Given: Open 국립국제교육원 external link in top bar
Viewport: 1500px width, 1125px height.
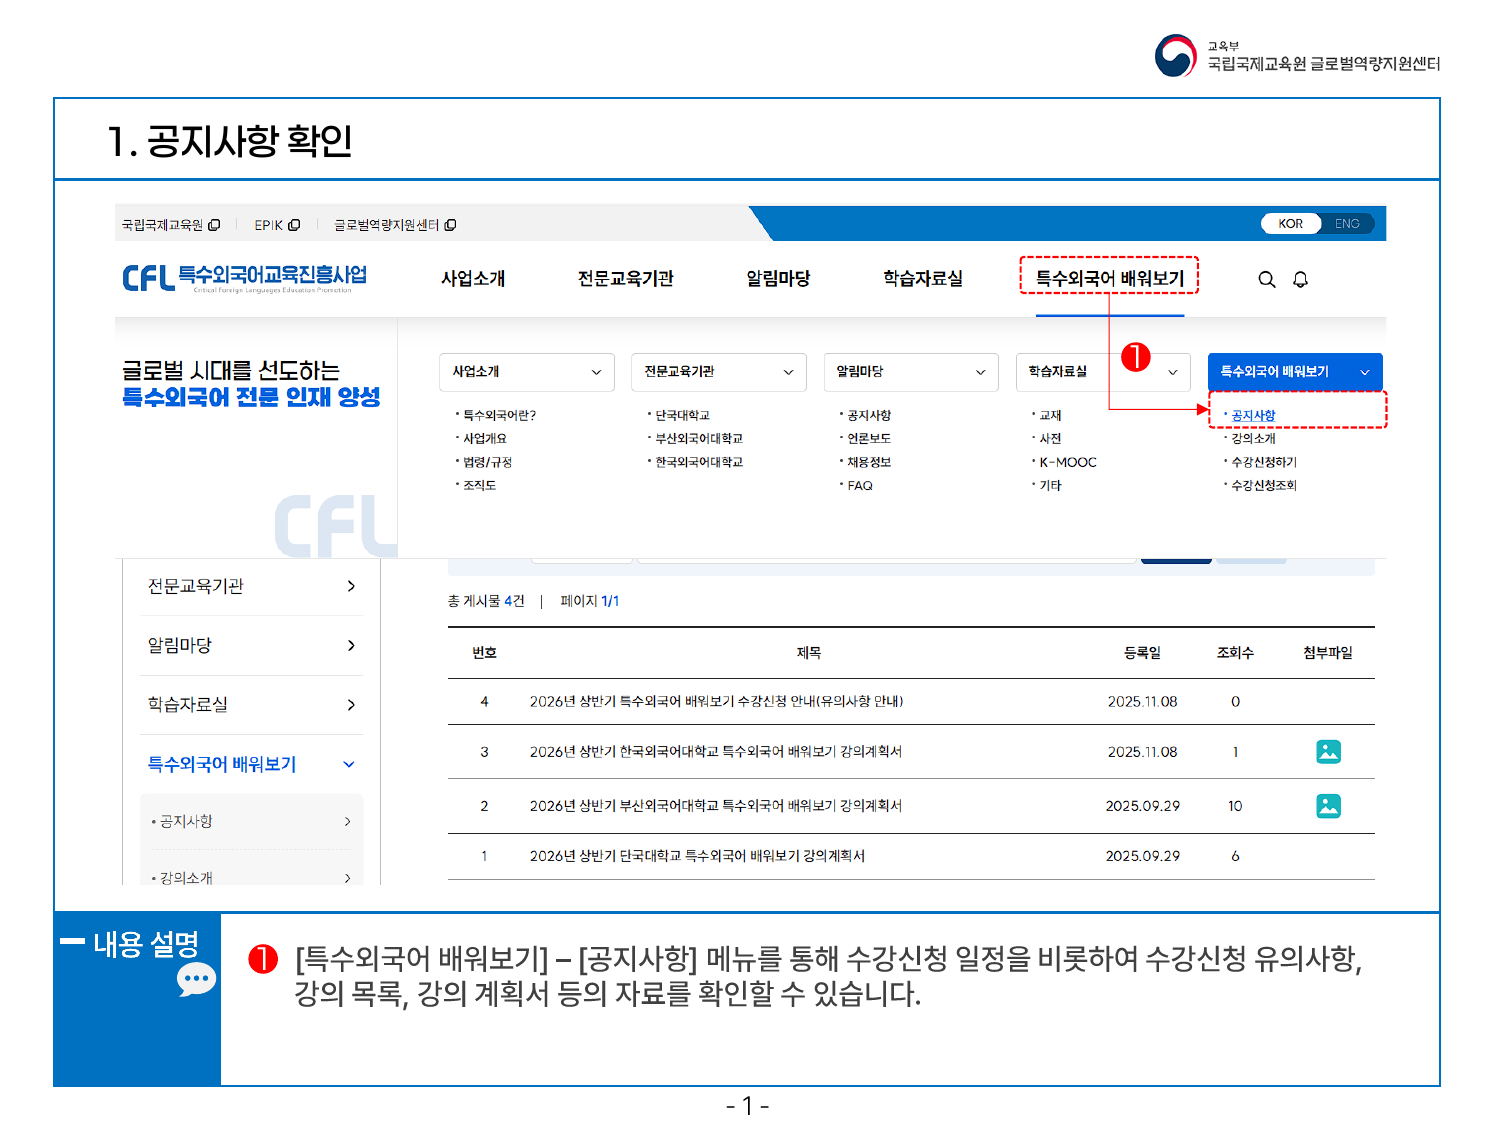Looking at the screenshot, I should click(x=170, y=225).
